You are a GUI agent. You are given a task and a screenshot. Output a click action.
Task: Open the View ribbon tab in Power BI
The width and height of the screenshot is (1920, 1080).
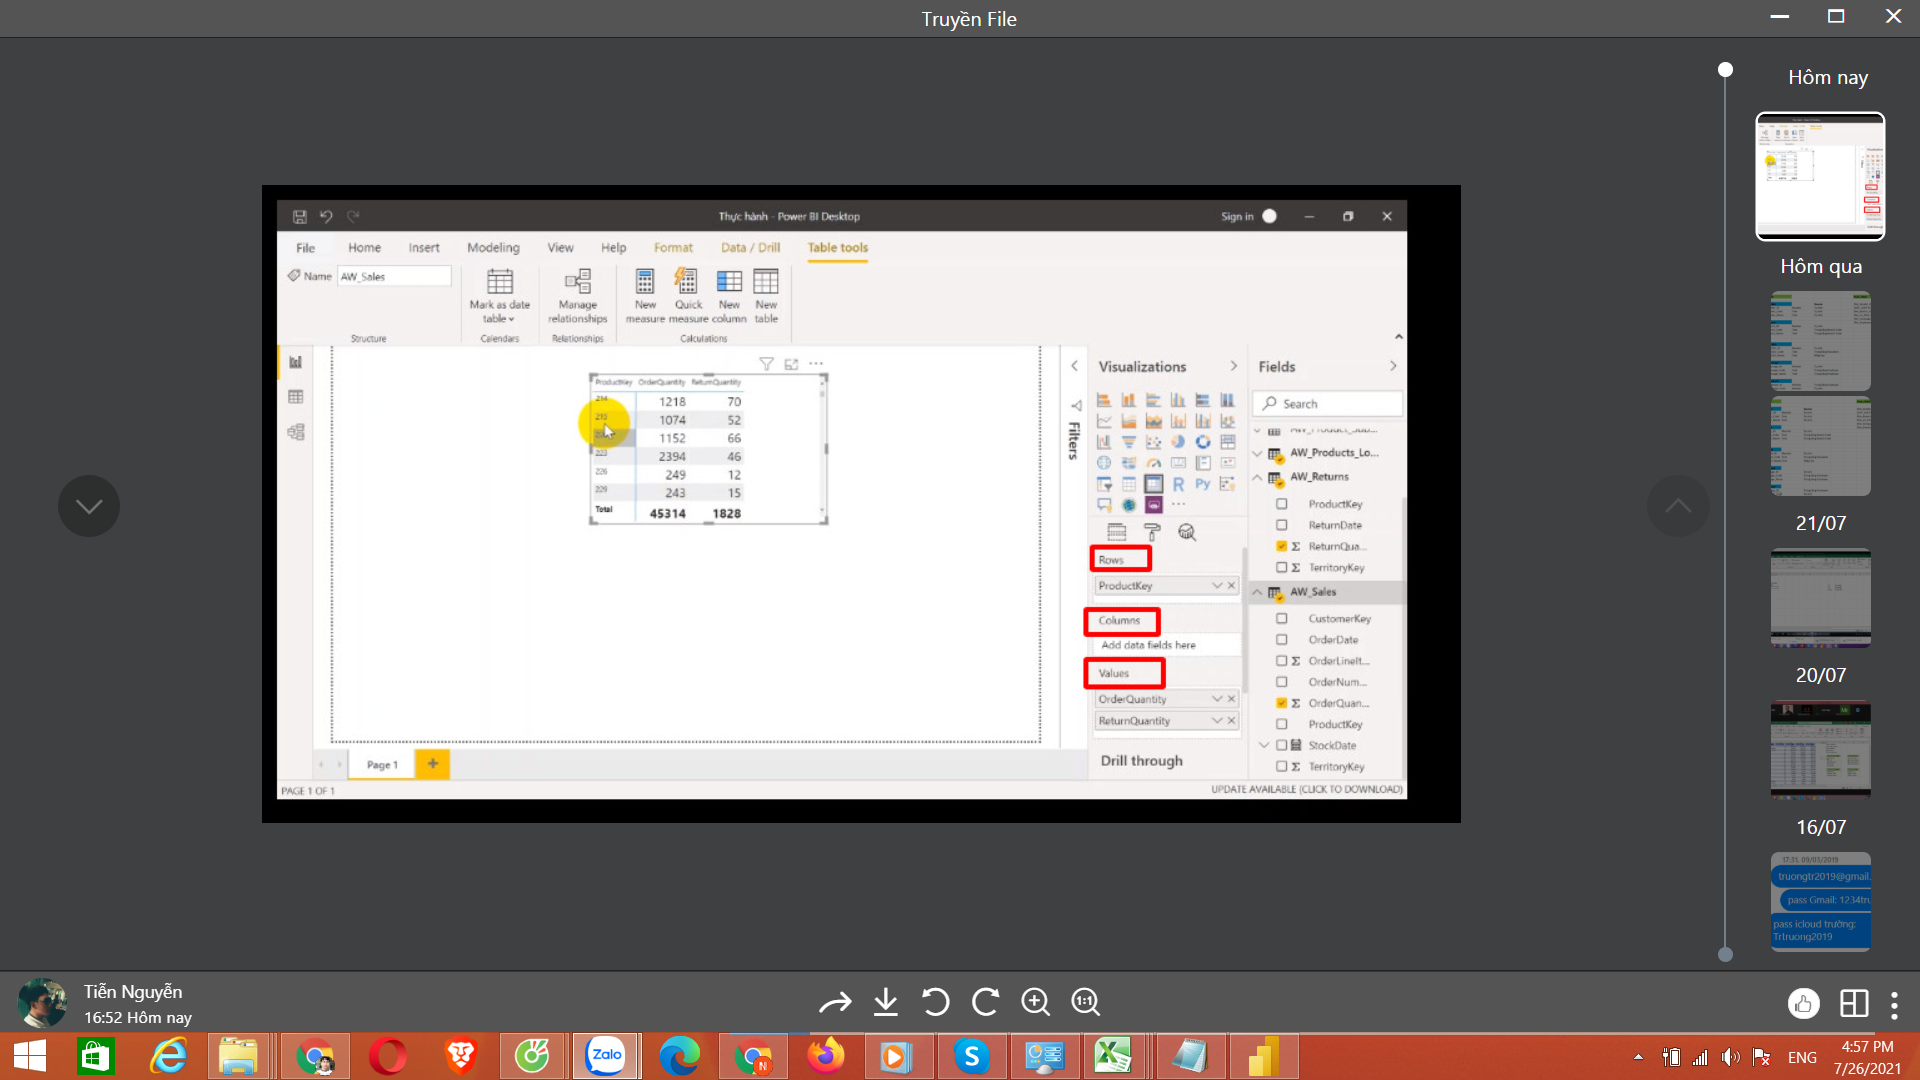tap(560, 247)
